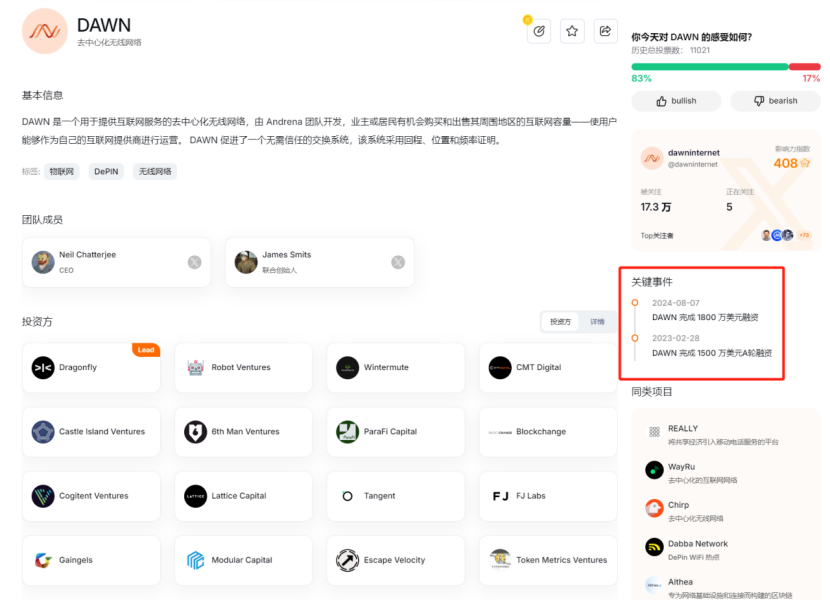The width and height of the screenshot is (830, 601).
Task: Switch to the 投资方 view tab
Action: tap(560, 322)
